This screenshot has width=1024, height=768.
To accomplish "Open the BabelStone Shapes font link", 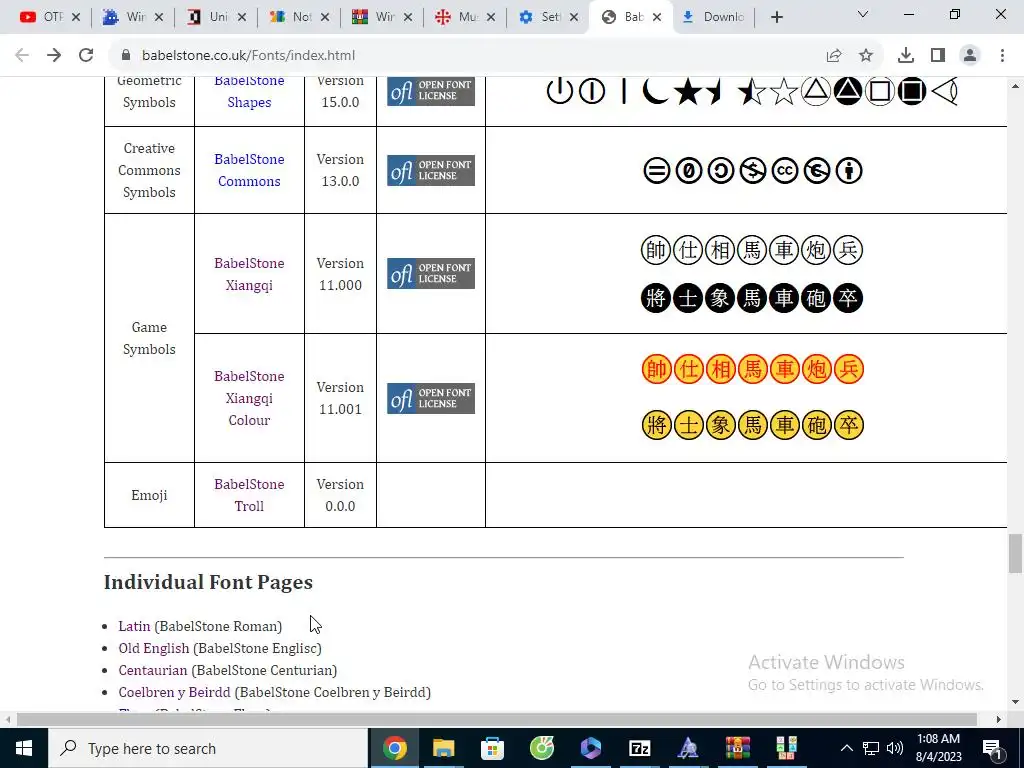I will pos(249,91).
